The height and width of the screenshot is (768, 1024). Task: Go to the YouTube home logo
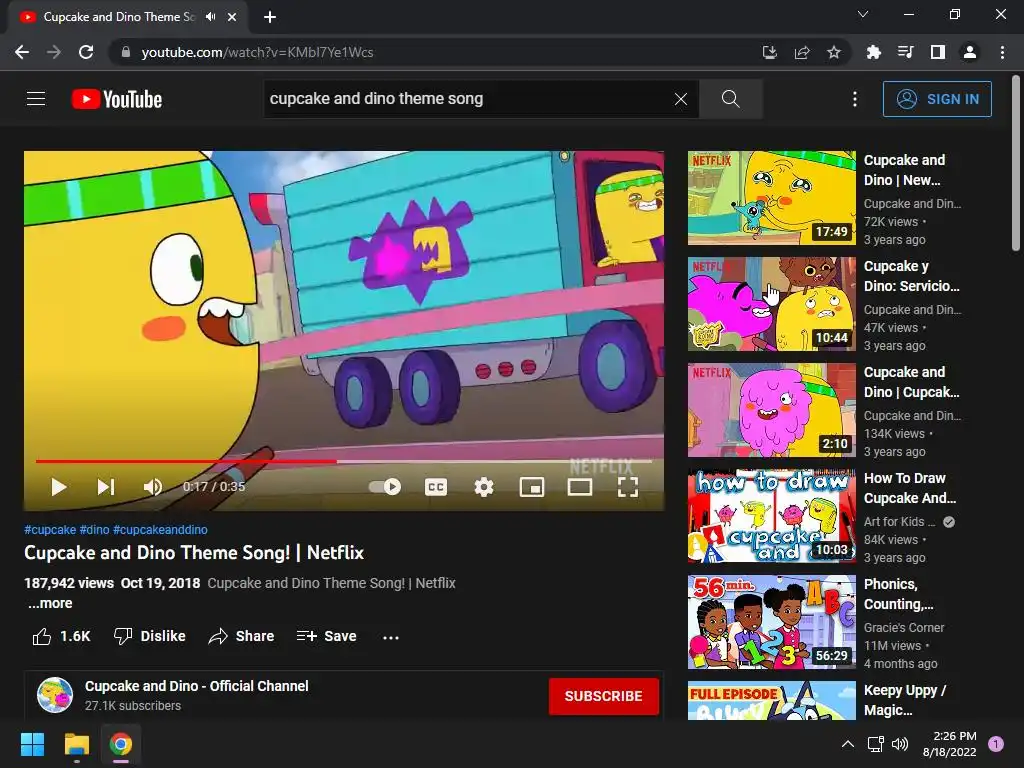pyautogui.click(x=117, y=99)
